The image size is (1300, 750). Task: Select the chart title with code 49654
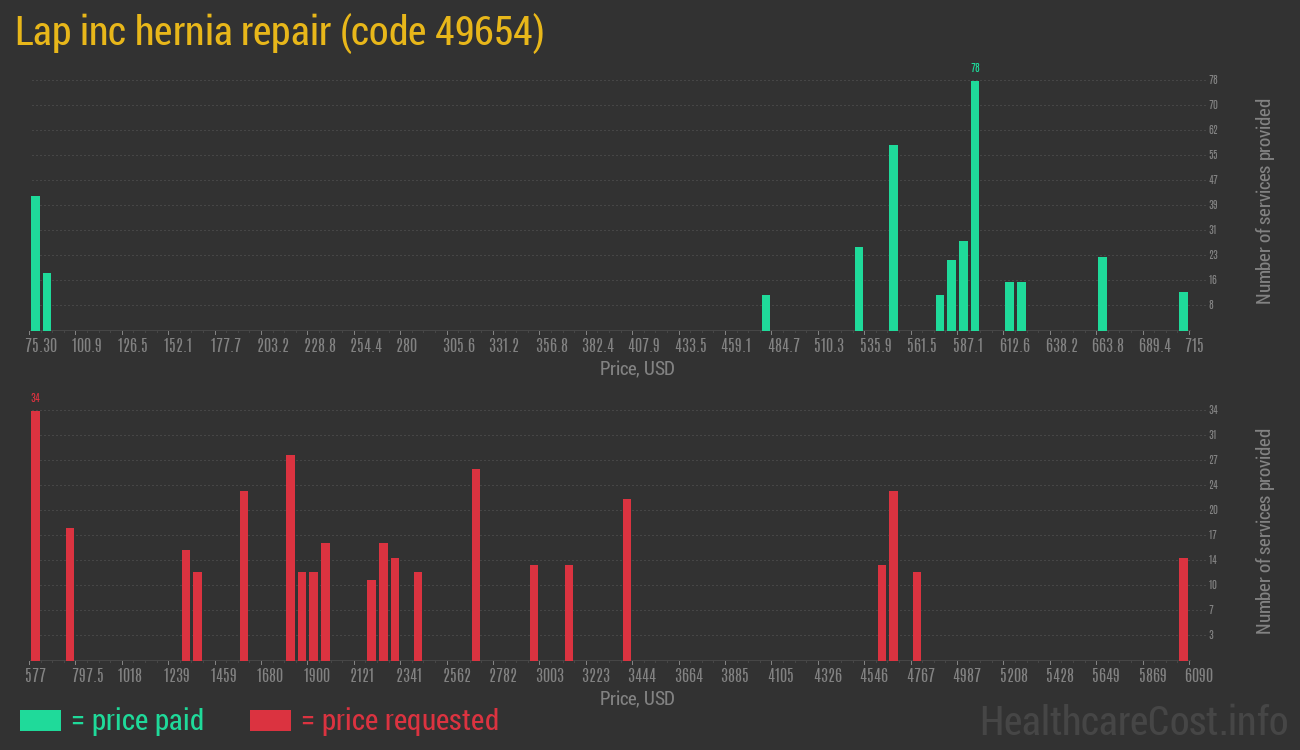[280, 32]
